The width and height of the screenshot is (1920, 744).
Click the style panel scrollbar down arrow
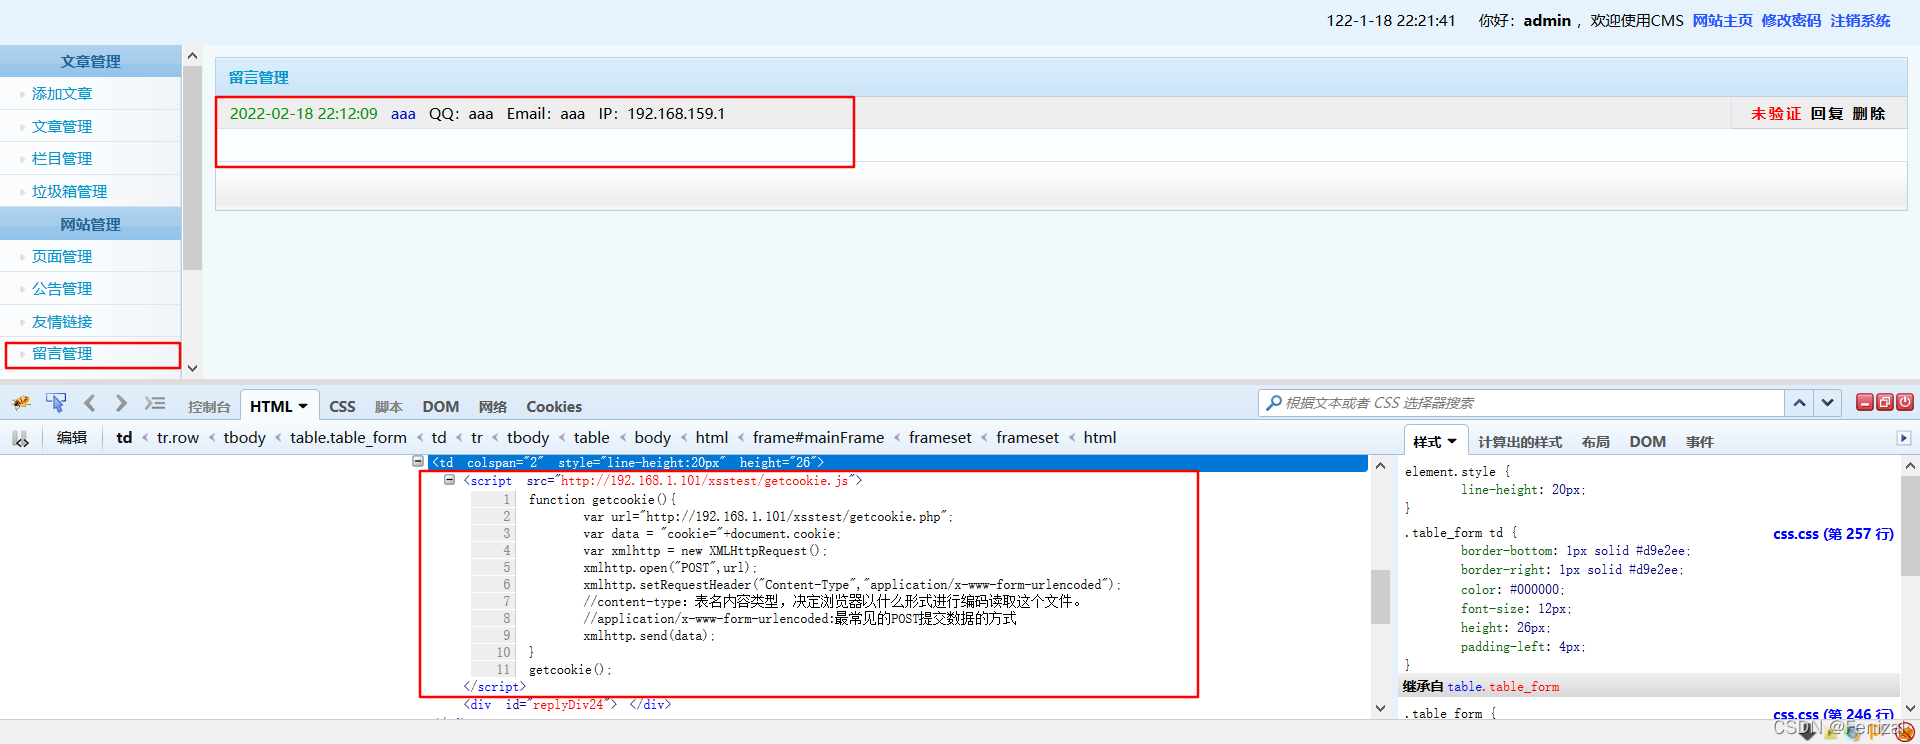[x=1909, y=708]
